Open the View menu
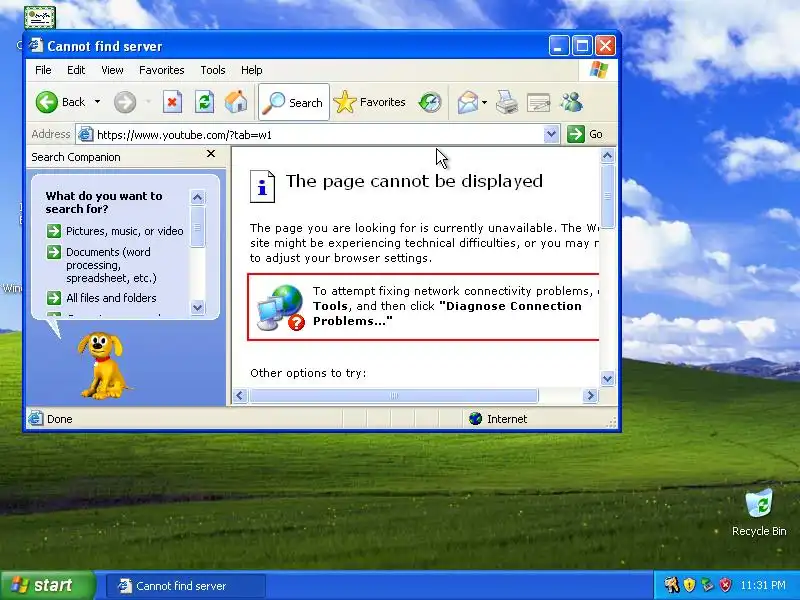The image size is (800, 600). 112,70
